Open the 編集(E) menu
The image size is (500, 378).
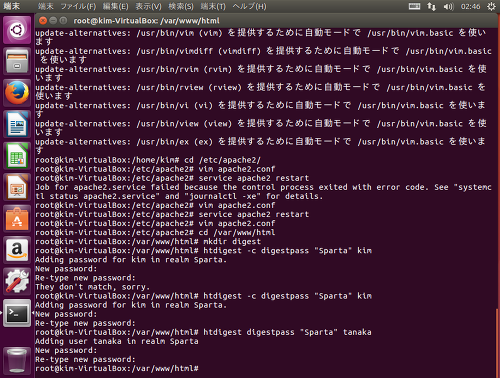(x=115, y=6)
